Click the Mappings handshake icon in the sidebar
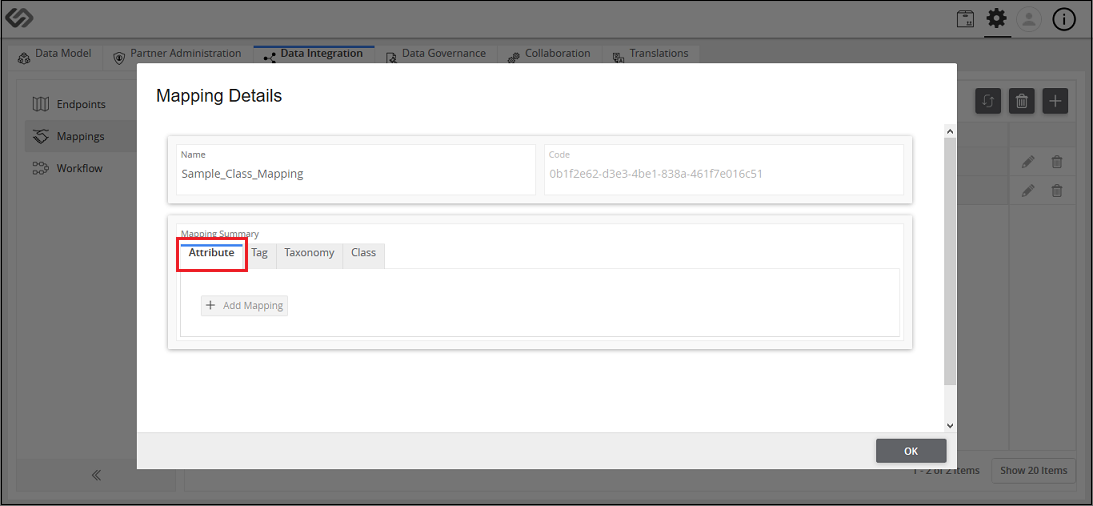The image size is (1093, 506). pyautogui.click(x=41, y=136)
